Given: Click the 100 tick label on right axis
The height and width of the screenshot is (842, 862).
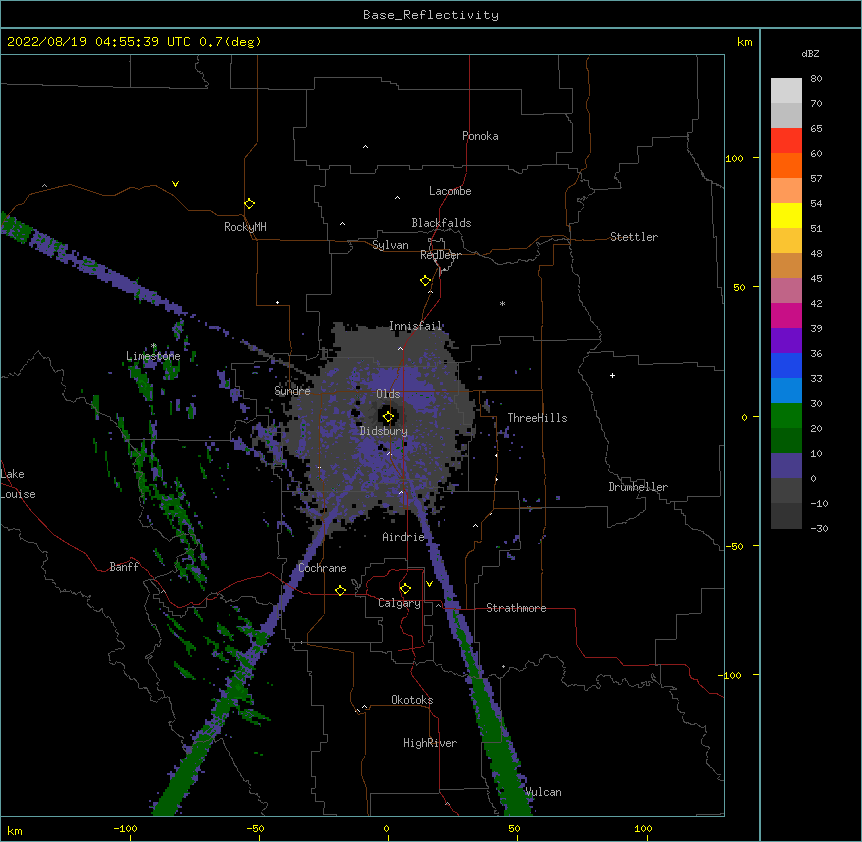Looking at the screenshot, I should (734, 158).
